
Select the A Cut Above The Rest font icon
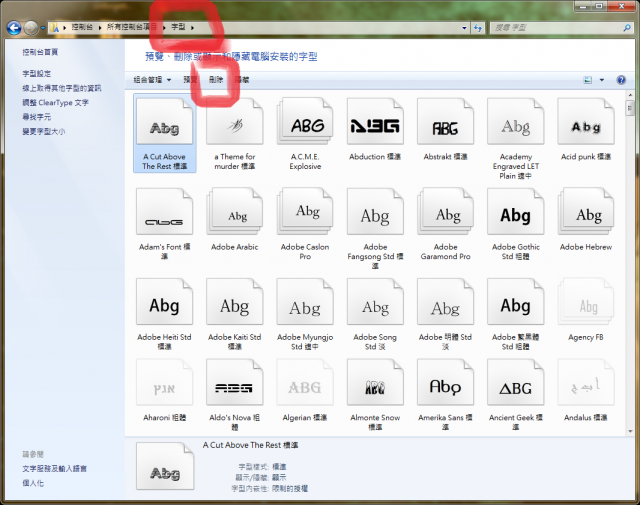click(164, 121)
